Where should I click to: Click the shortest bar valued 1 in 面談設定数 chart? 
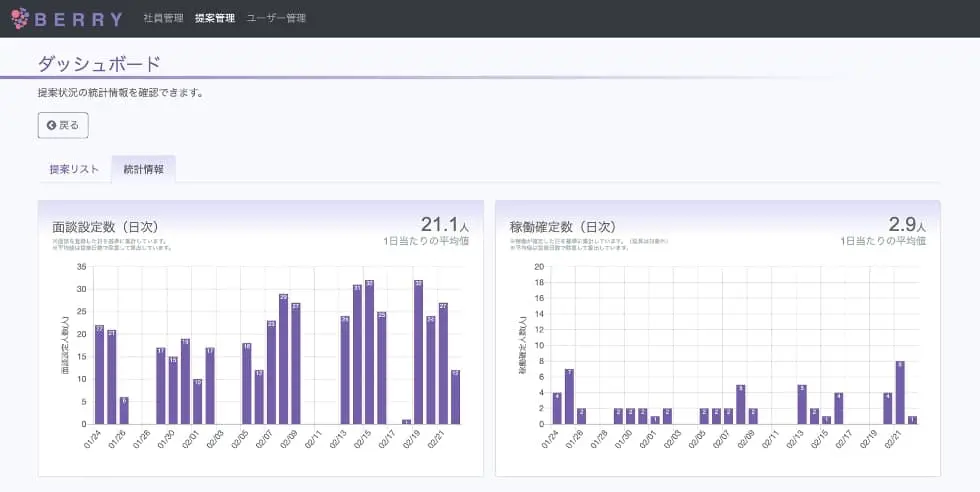(406, 421)
